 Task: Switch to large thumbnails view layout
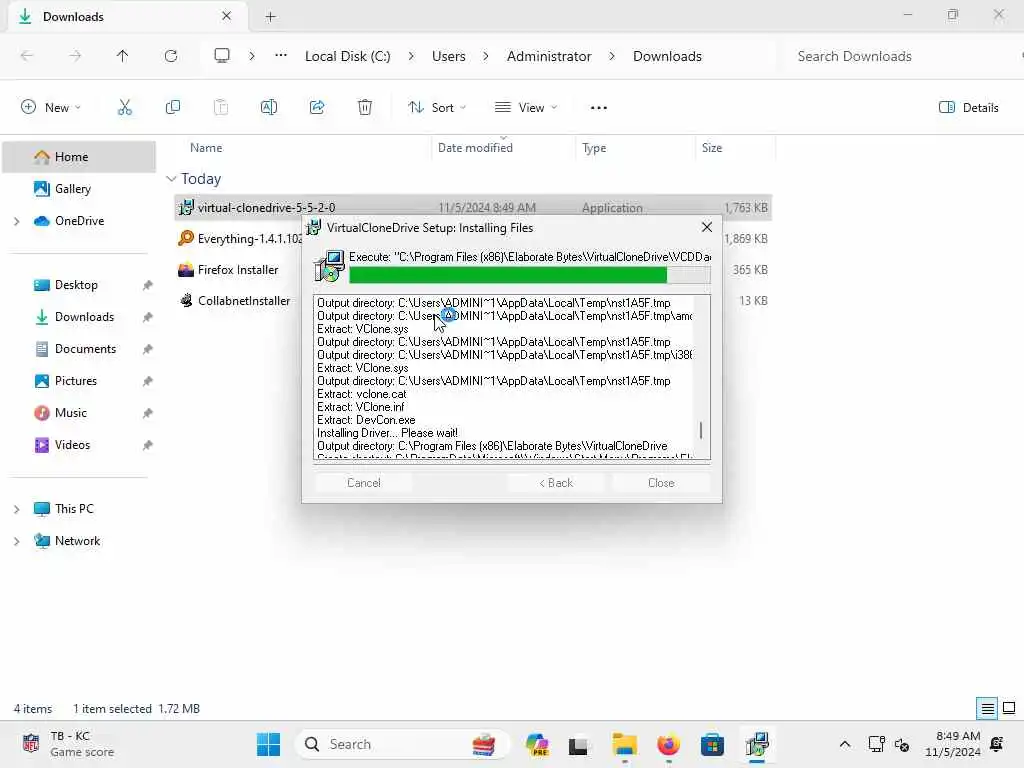[x=1009, y=709]
